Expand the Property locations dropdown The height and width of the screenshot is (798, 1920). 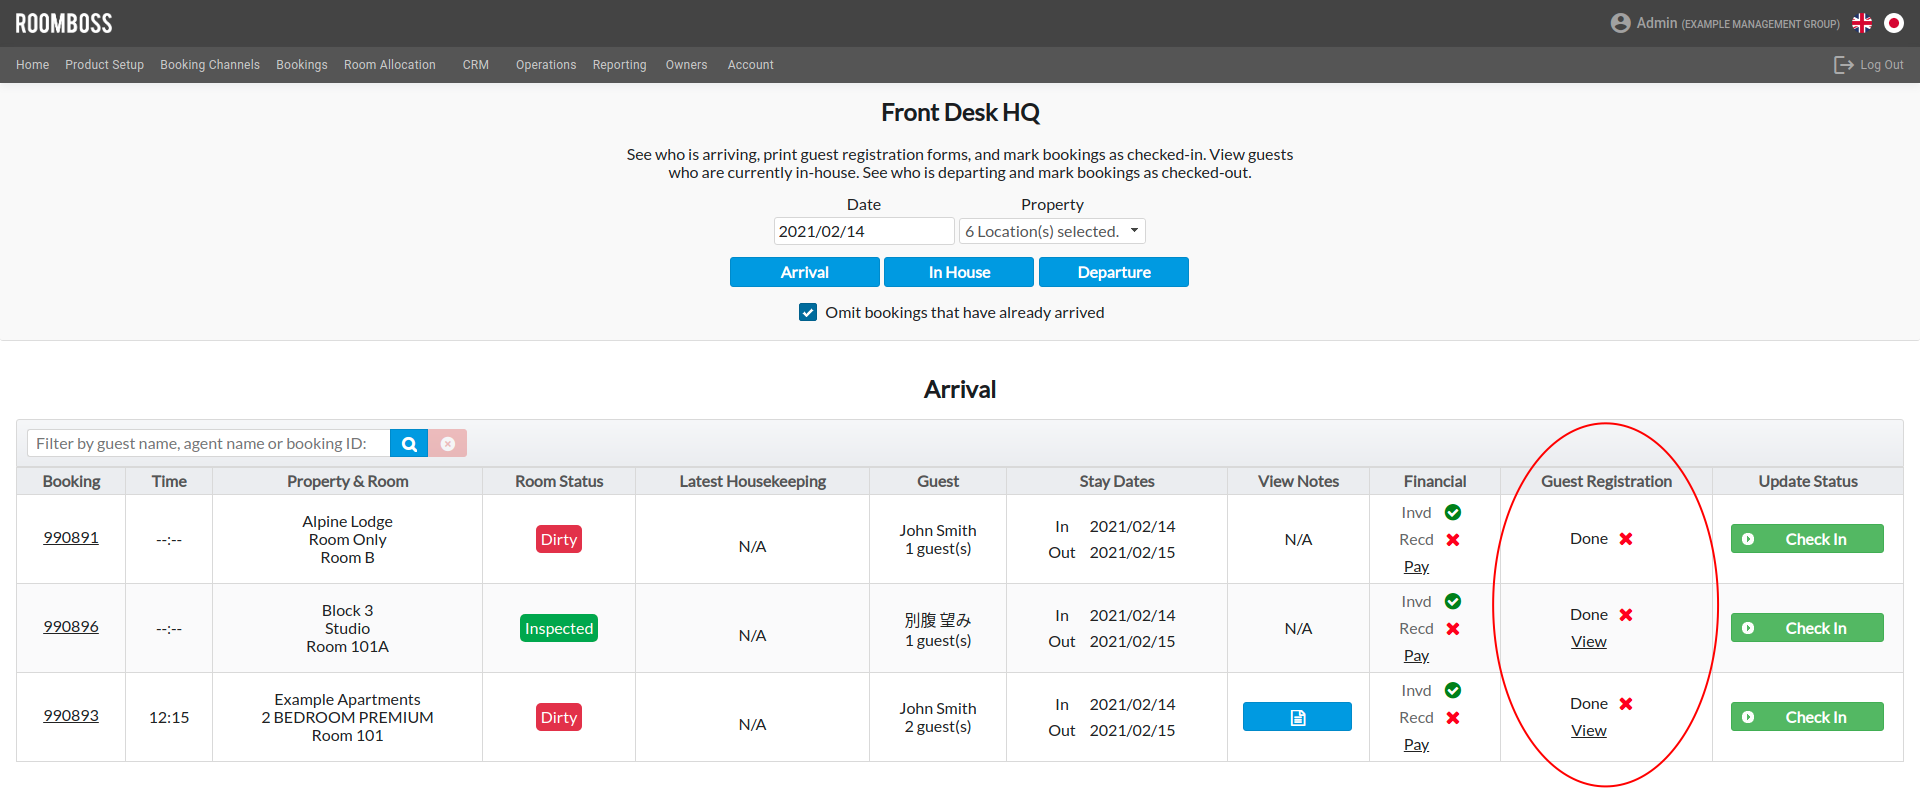point(1052,232)
